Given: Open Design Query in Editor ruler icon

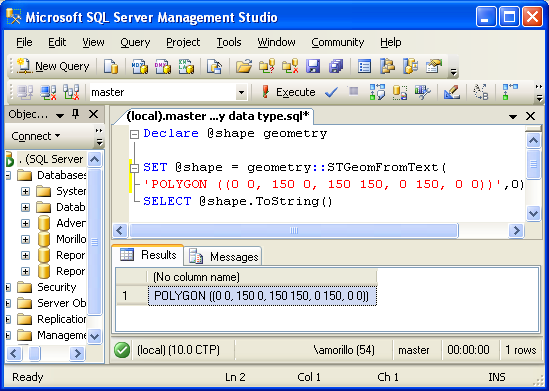Looking at the screenshot, I should click(451, 92).
